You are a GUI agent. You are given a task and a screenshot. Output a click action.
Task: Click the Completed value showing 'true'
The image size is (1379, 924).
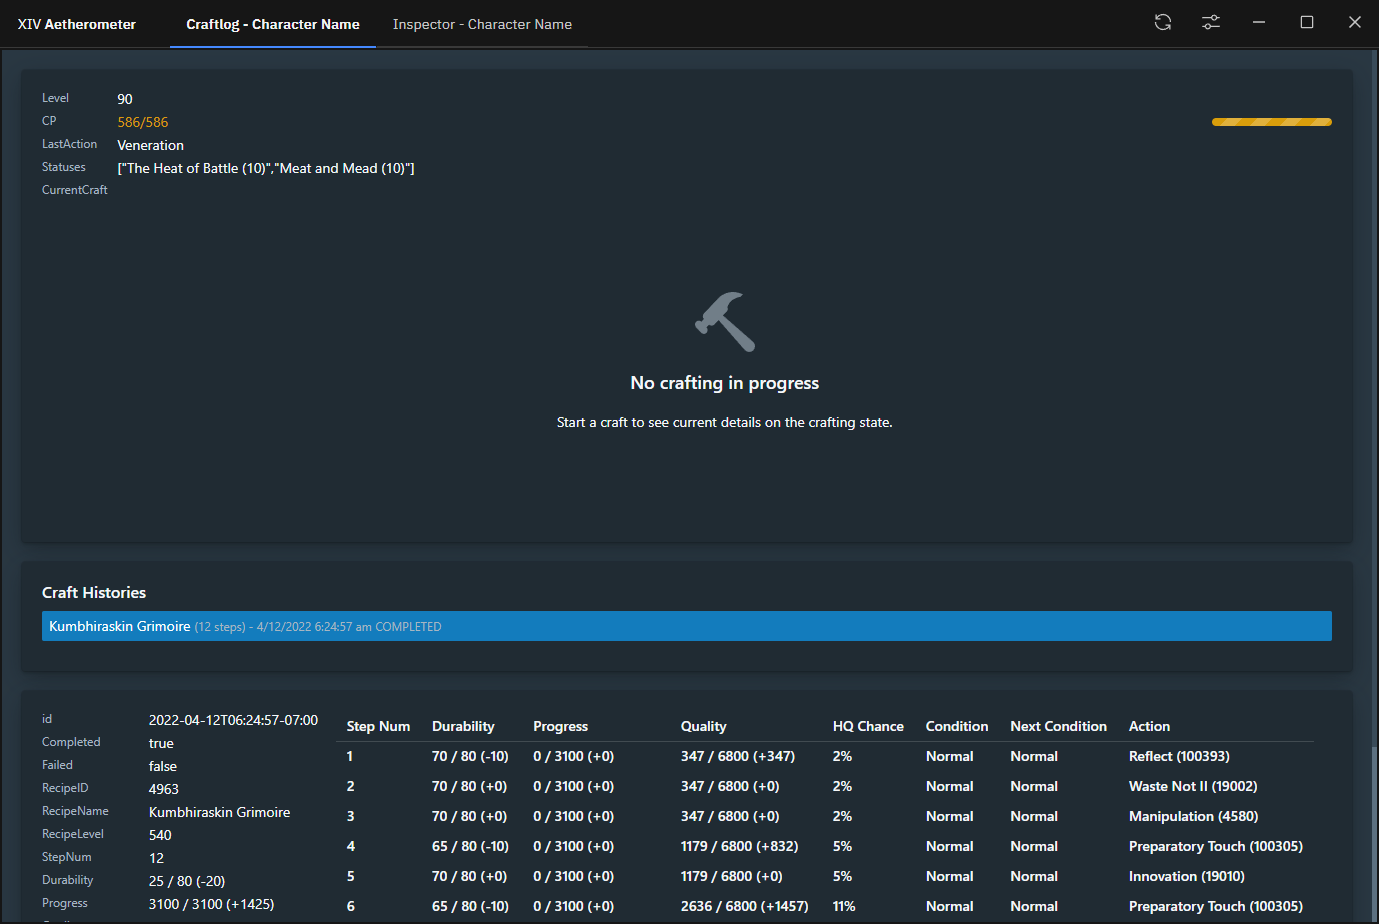[x=160, y=742]
